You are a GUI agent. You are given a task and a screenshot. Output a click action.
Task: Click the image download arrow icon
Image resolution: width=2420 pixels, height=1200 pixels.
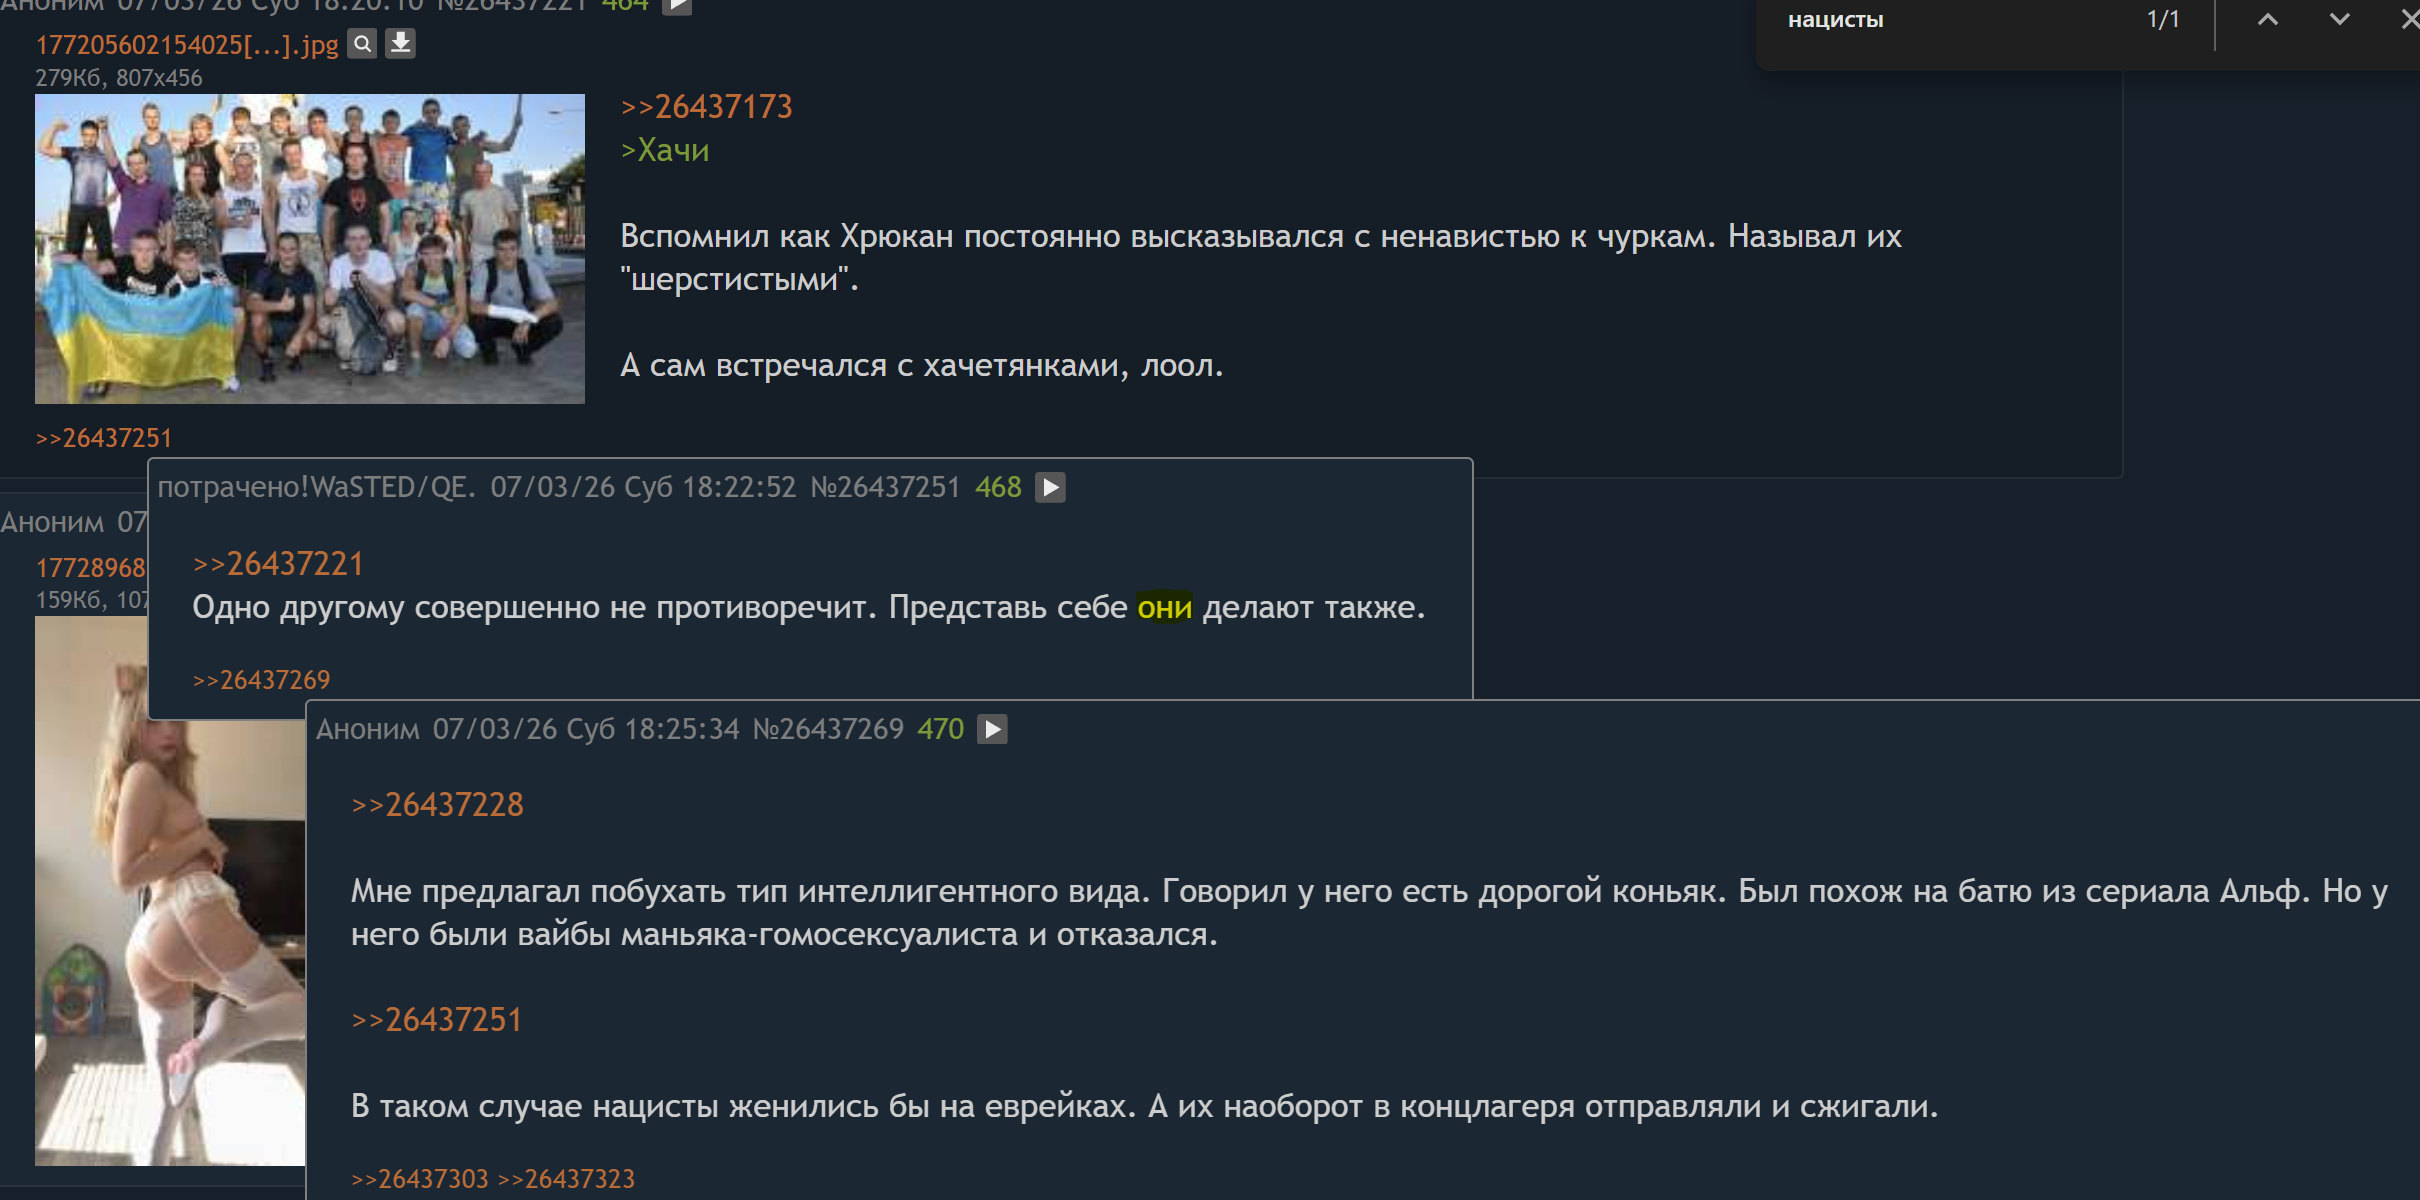[400, 44]
